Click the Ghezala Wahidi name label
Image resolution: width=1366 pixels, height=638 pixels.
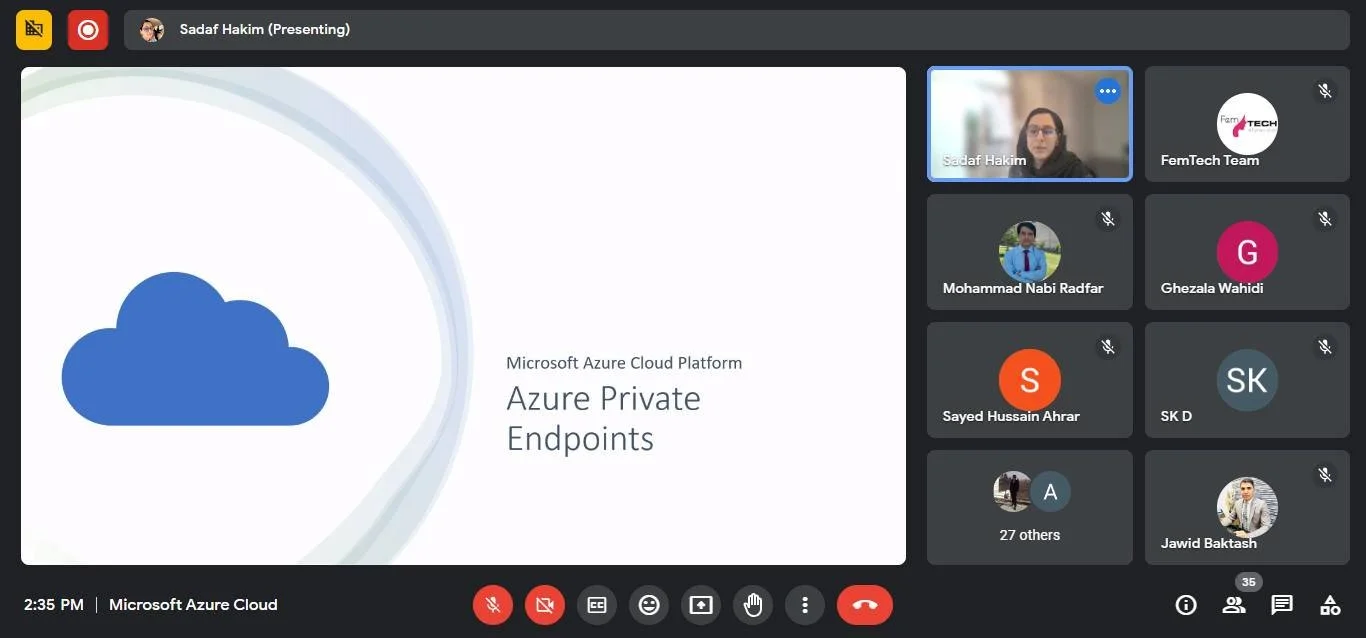point(1212,288)
